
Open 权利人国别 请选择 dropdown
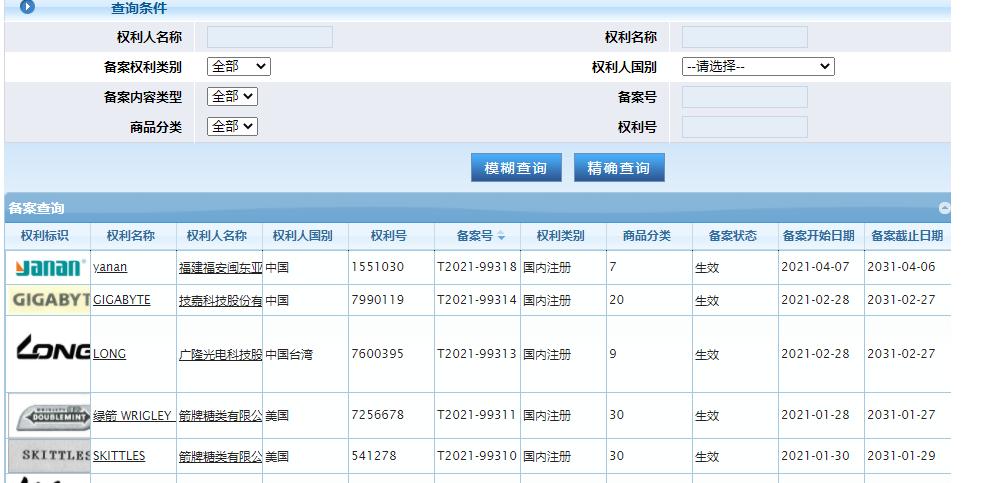tap(758, 66)
